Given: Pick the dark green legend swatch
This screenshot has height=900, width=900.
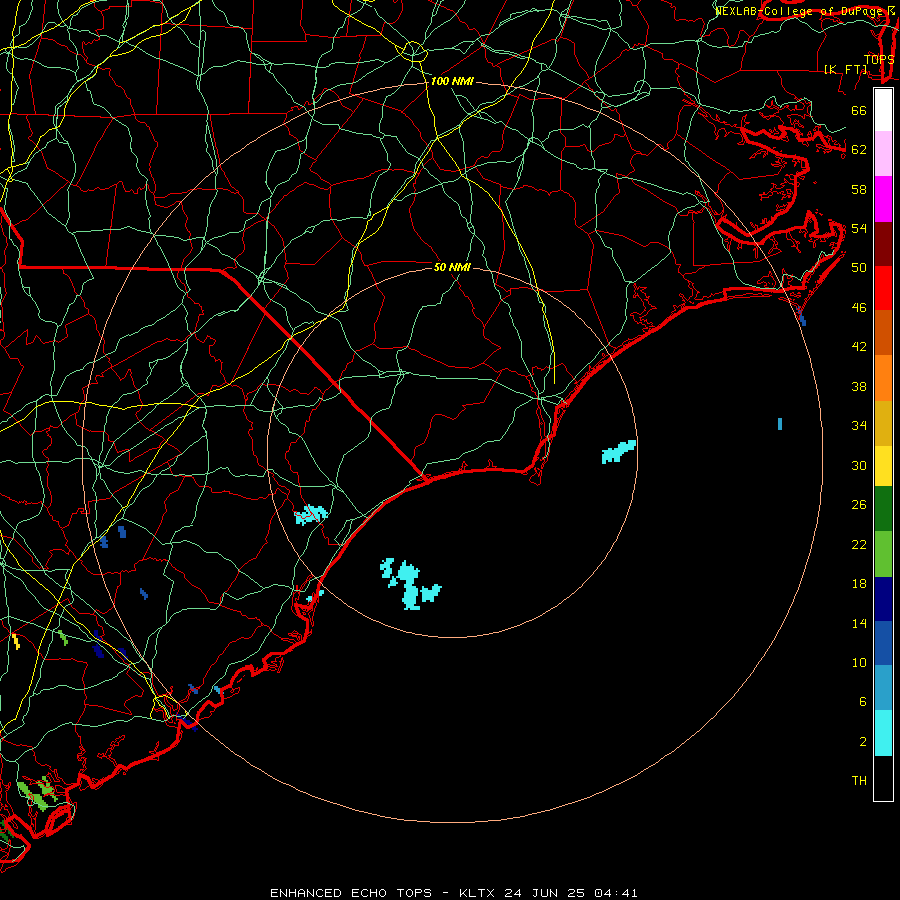Looking at the screenshot, I should (x=883, y=509).
